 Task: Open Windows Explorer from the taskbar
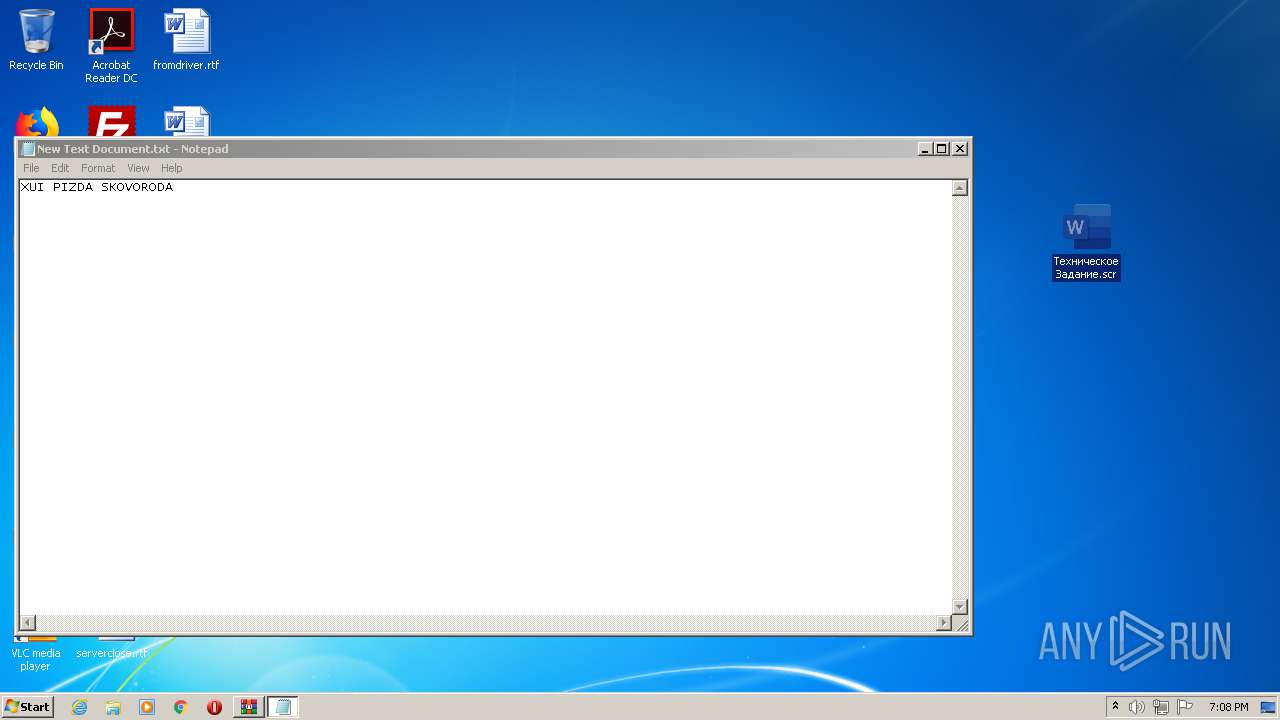pyautogui.click(x=113, y=707)
